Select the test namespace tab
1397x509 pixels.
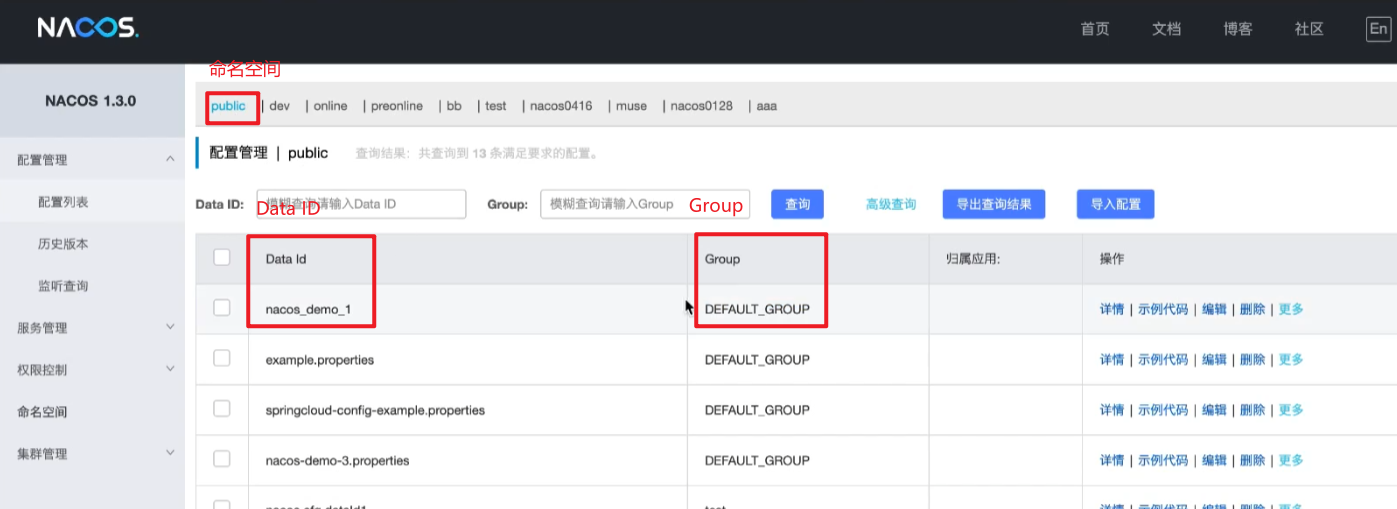coord(496,106)
